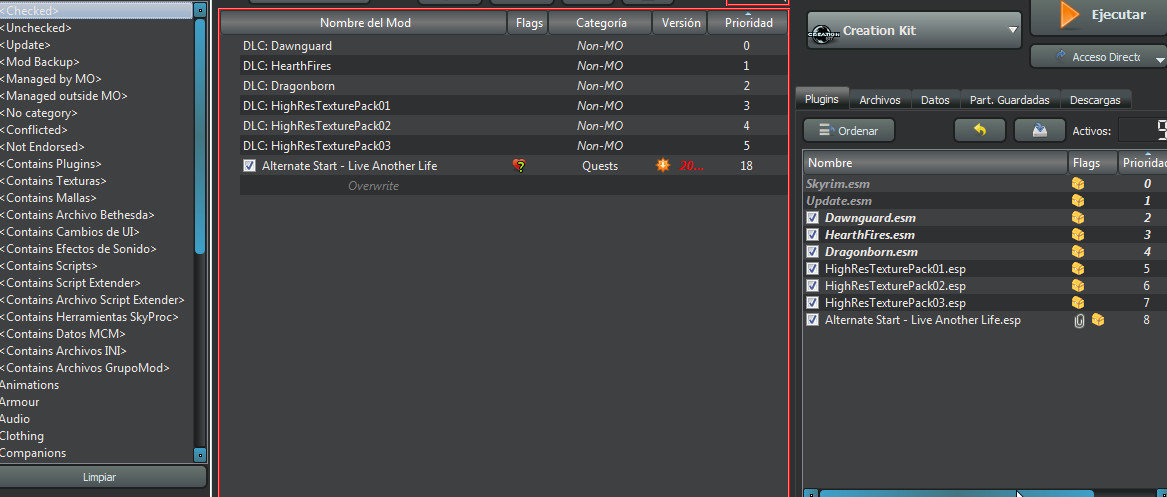
Task: Click category list scroll-down arrow
Action: point(199,454)
